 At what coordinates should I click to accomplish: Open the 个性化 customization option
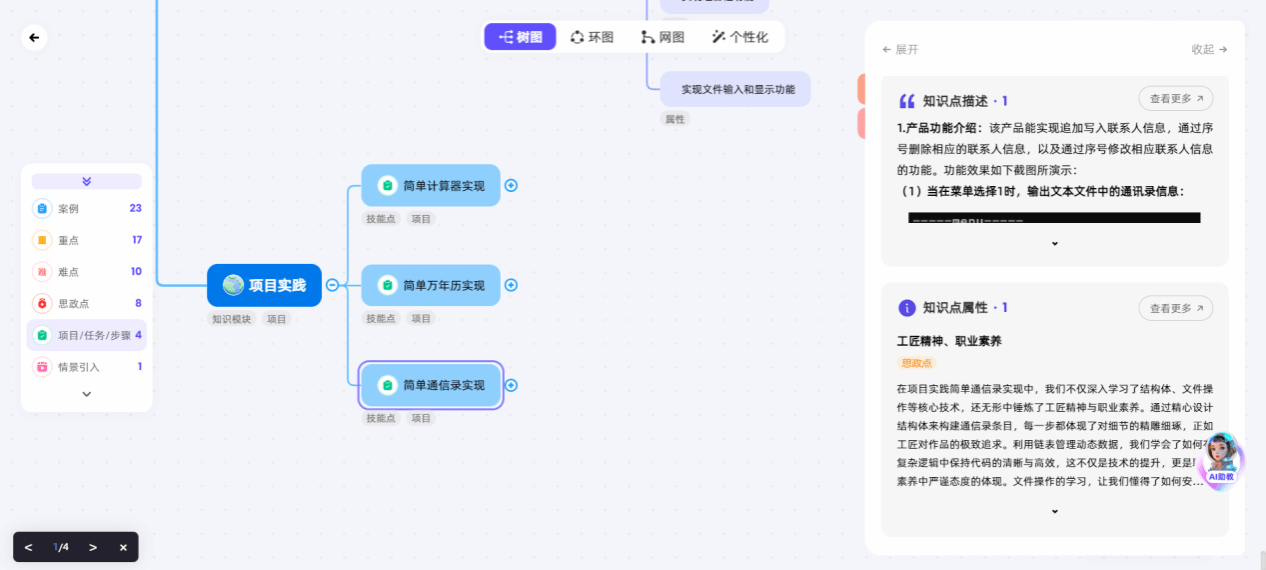pos(740,37)
